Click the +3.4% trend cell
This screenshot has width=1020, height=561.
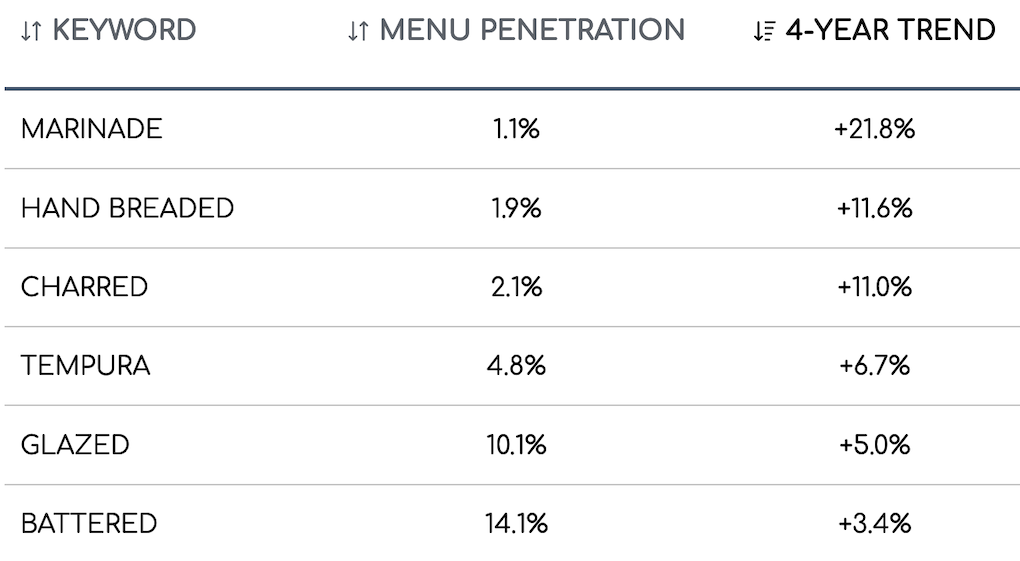874,523
